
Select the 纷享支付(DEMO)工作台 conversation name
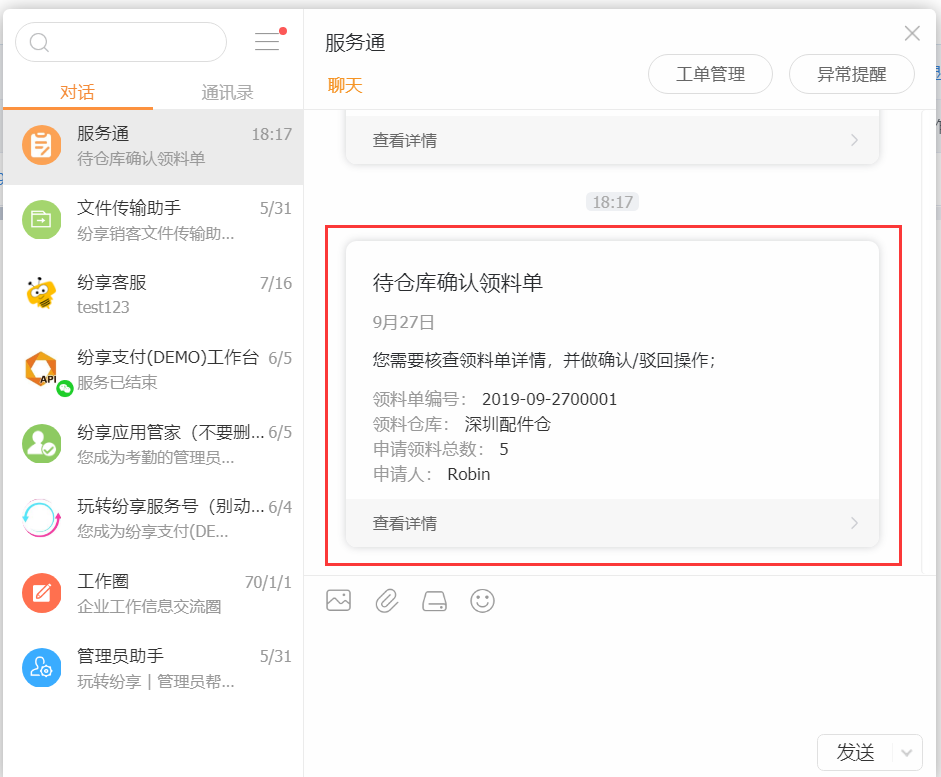click(x=168, y=357)
